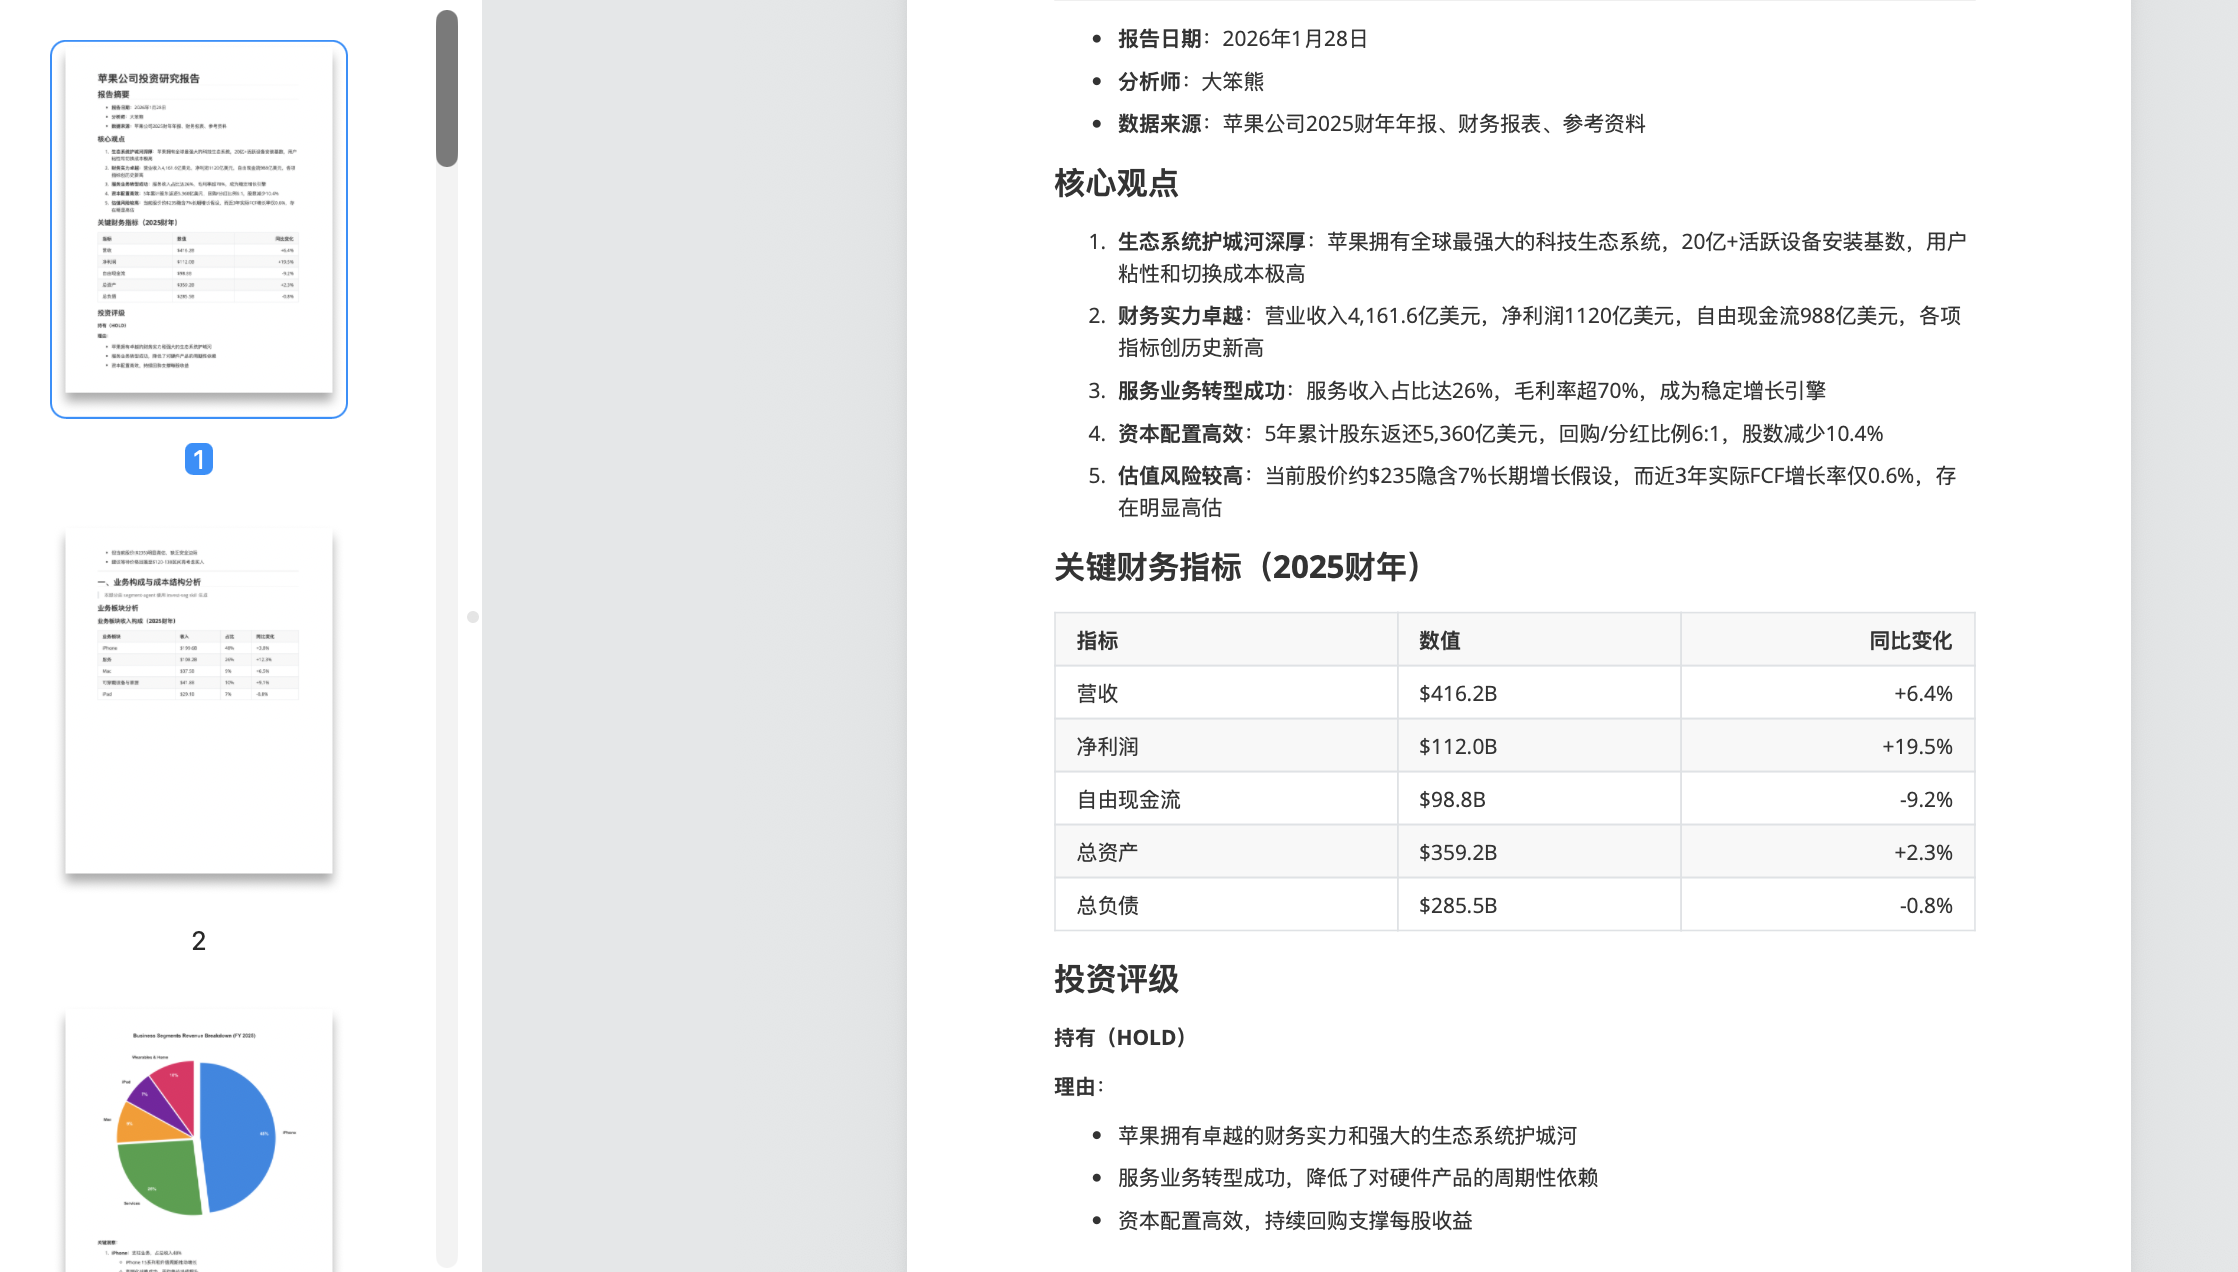This screenshot has width=2238, height=1272.
Task: Select the page 2 thumbnail
Action: pyautogui.click(x=198, y=700)
